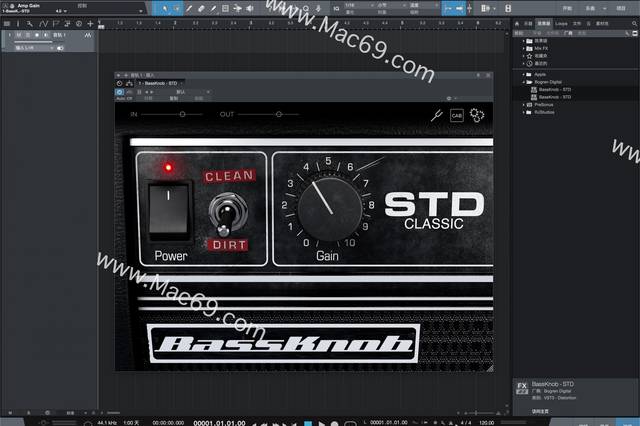Open the browser Home icon

517,24
